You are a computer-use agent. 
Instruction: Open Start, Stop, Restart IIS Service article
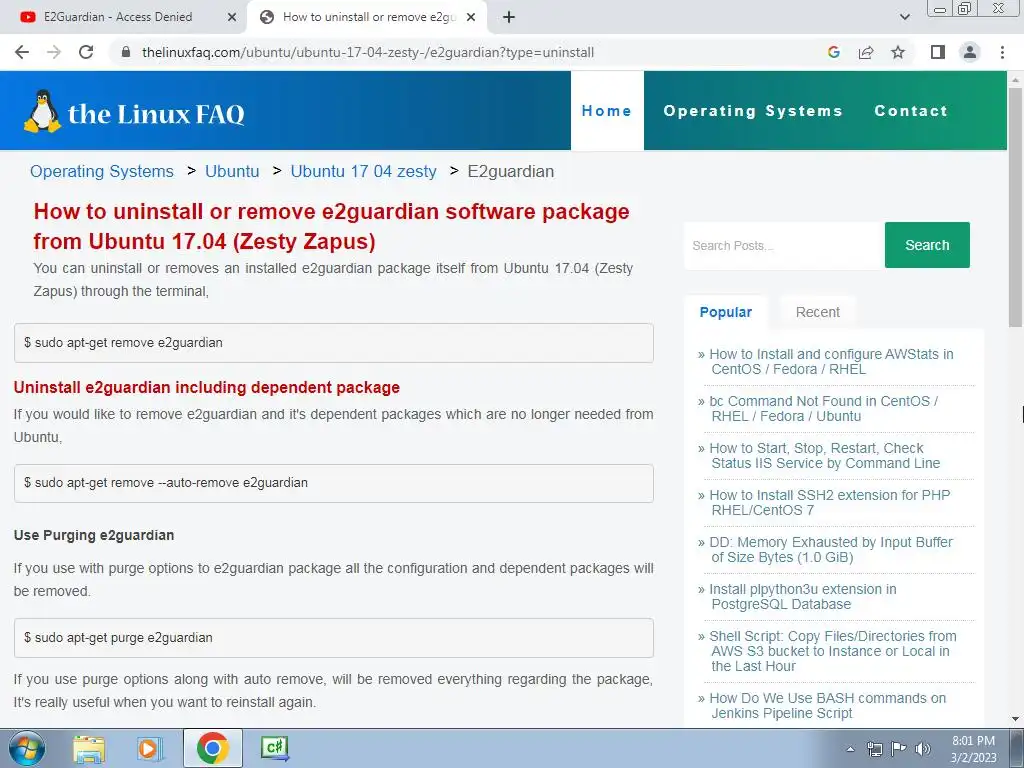coord(824,456)
